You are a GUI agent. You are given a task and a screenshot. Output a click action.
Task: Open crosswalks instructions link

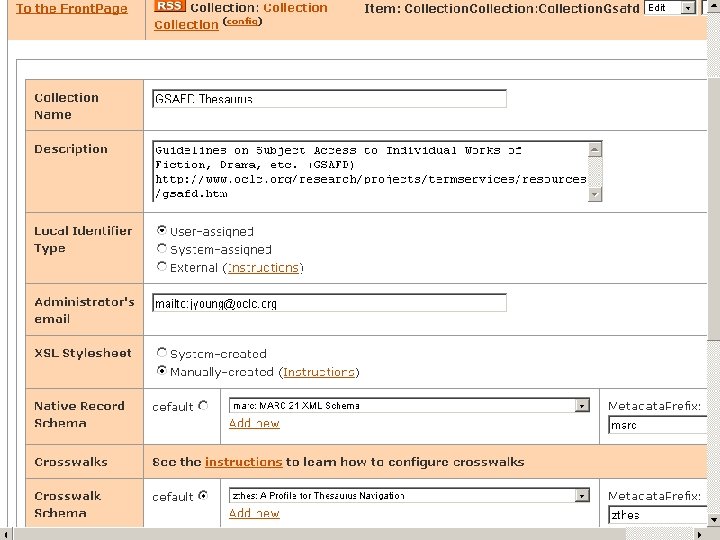(x=243, y=462)
